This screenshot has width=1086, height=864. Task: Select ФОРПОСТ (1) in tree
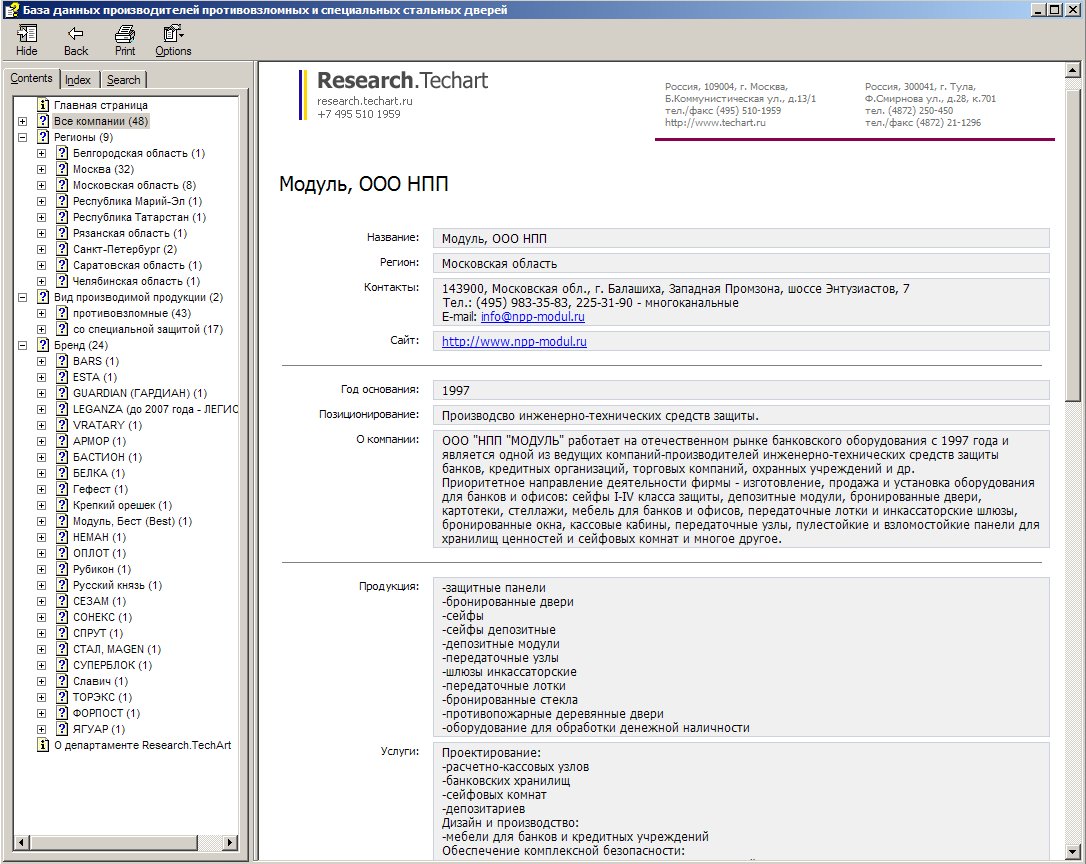point(106,713)
